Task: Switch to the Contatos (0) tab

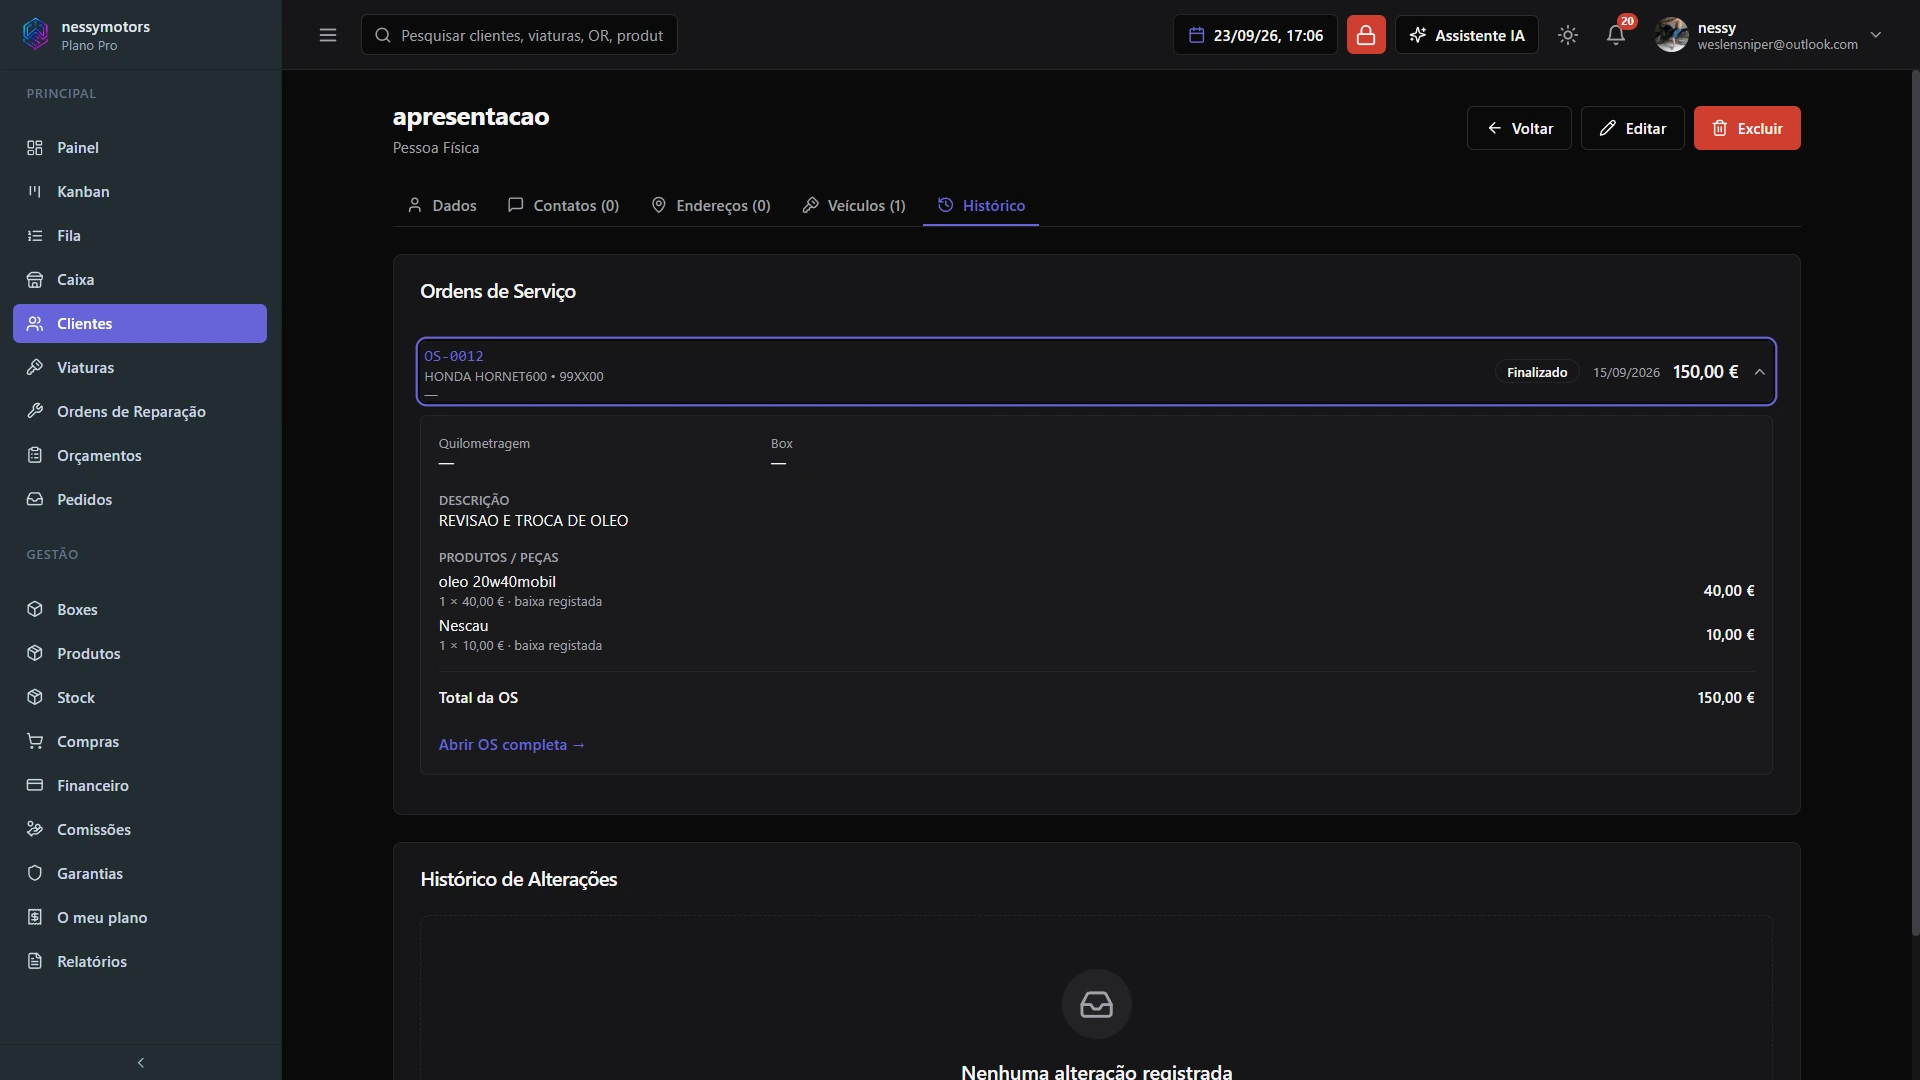Action: pyautogui.click(x=563, y=206)
